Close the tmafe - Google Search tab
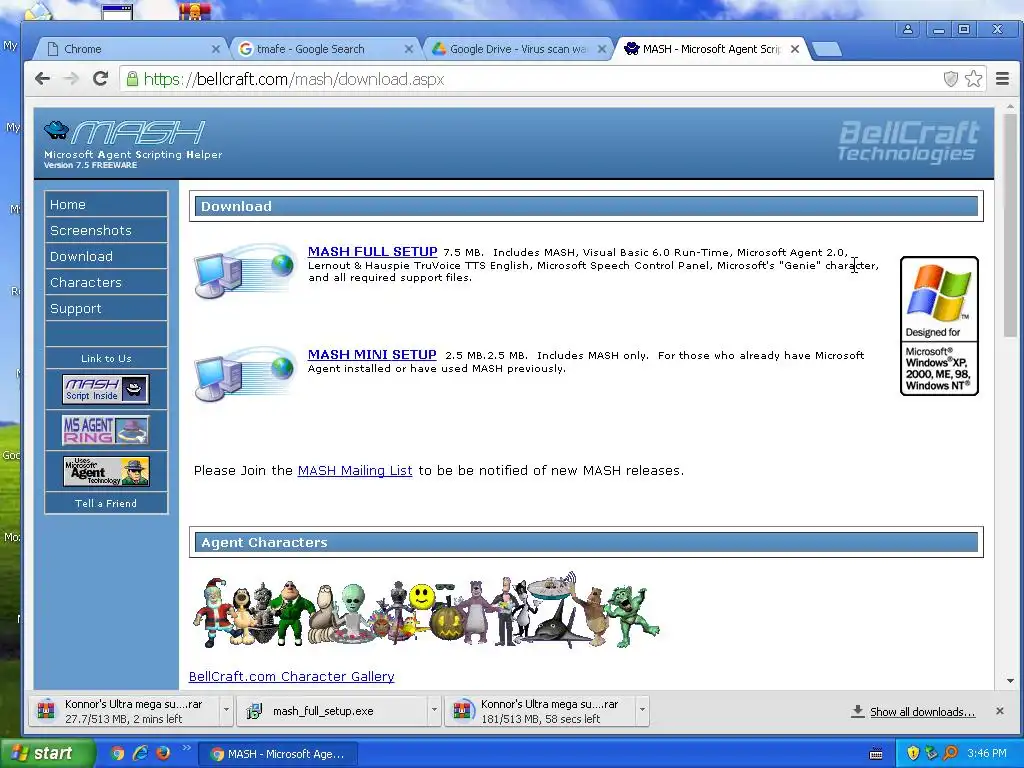Image resolution: width=1024 pixels, height=768 pixels. click(409, 49)
